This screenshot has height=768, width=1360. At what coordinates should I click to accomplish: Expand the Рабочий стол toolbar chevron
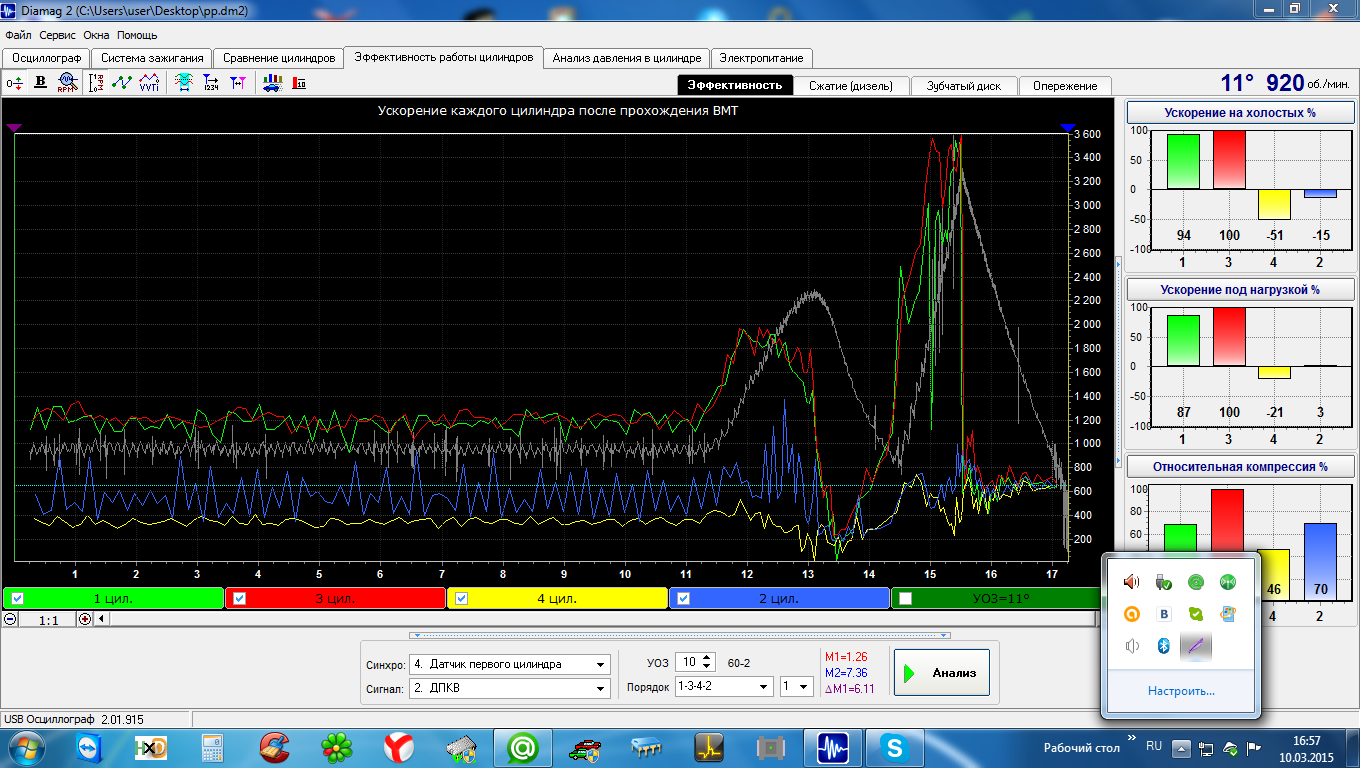click(x=1131, y=738)
